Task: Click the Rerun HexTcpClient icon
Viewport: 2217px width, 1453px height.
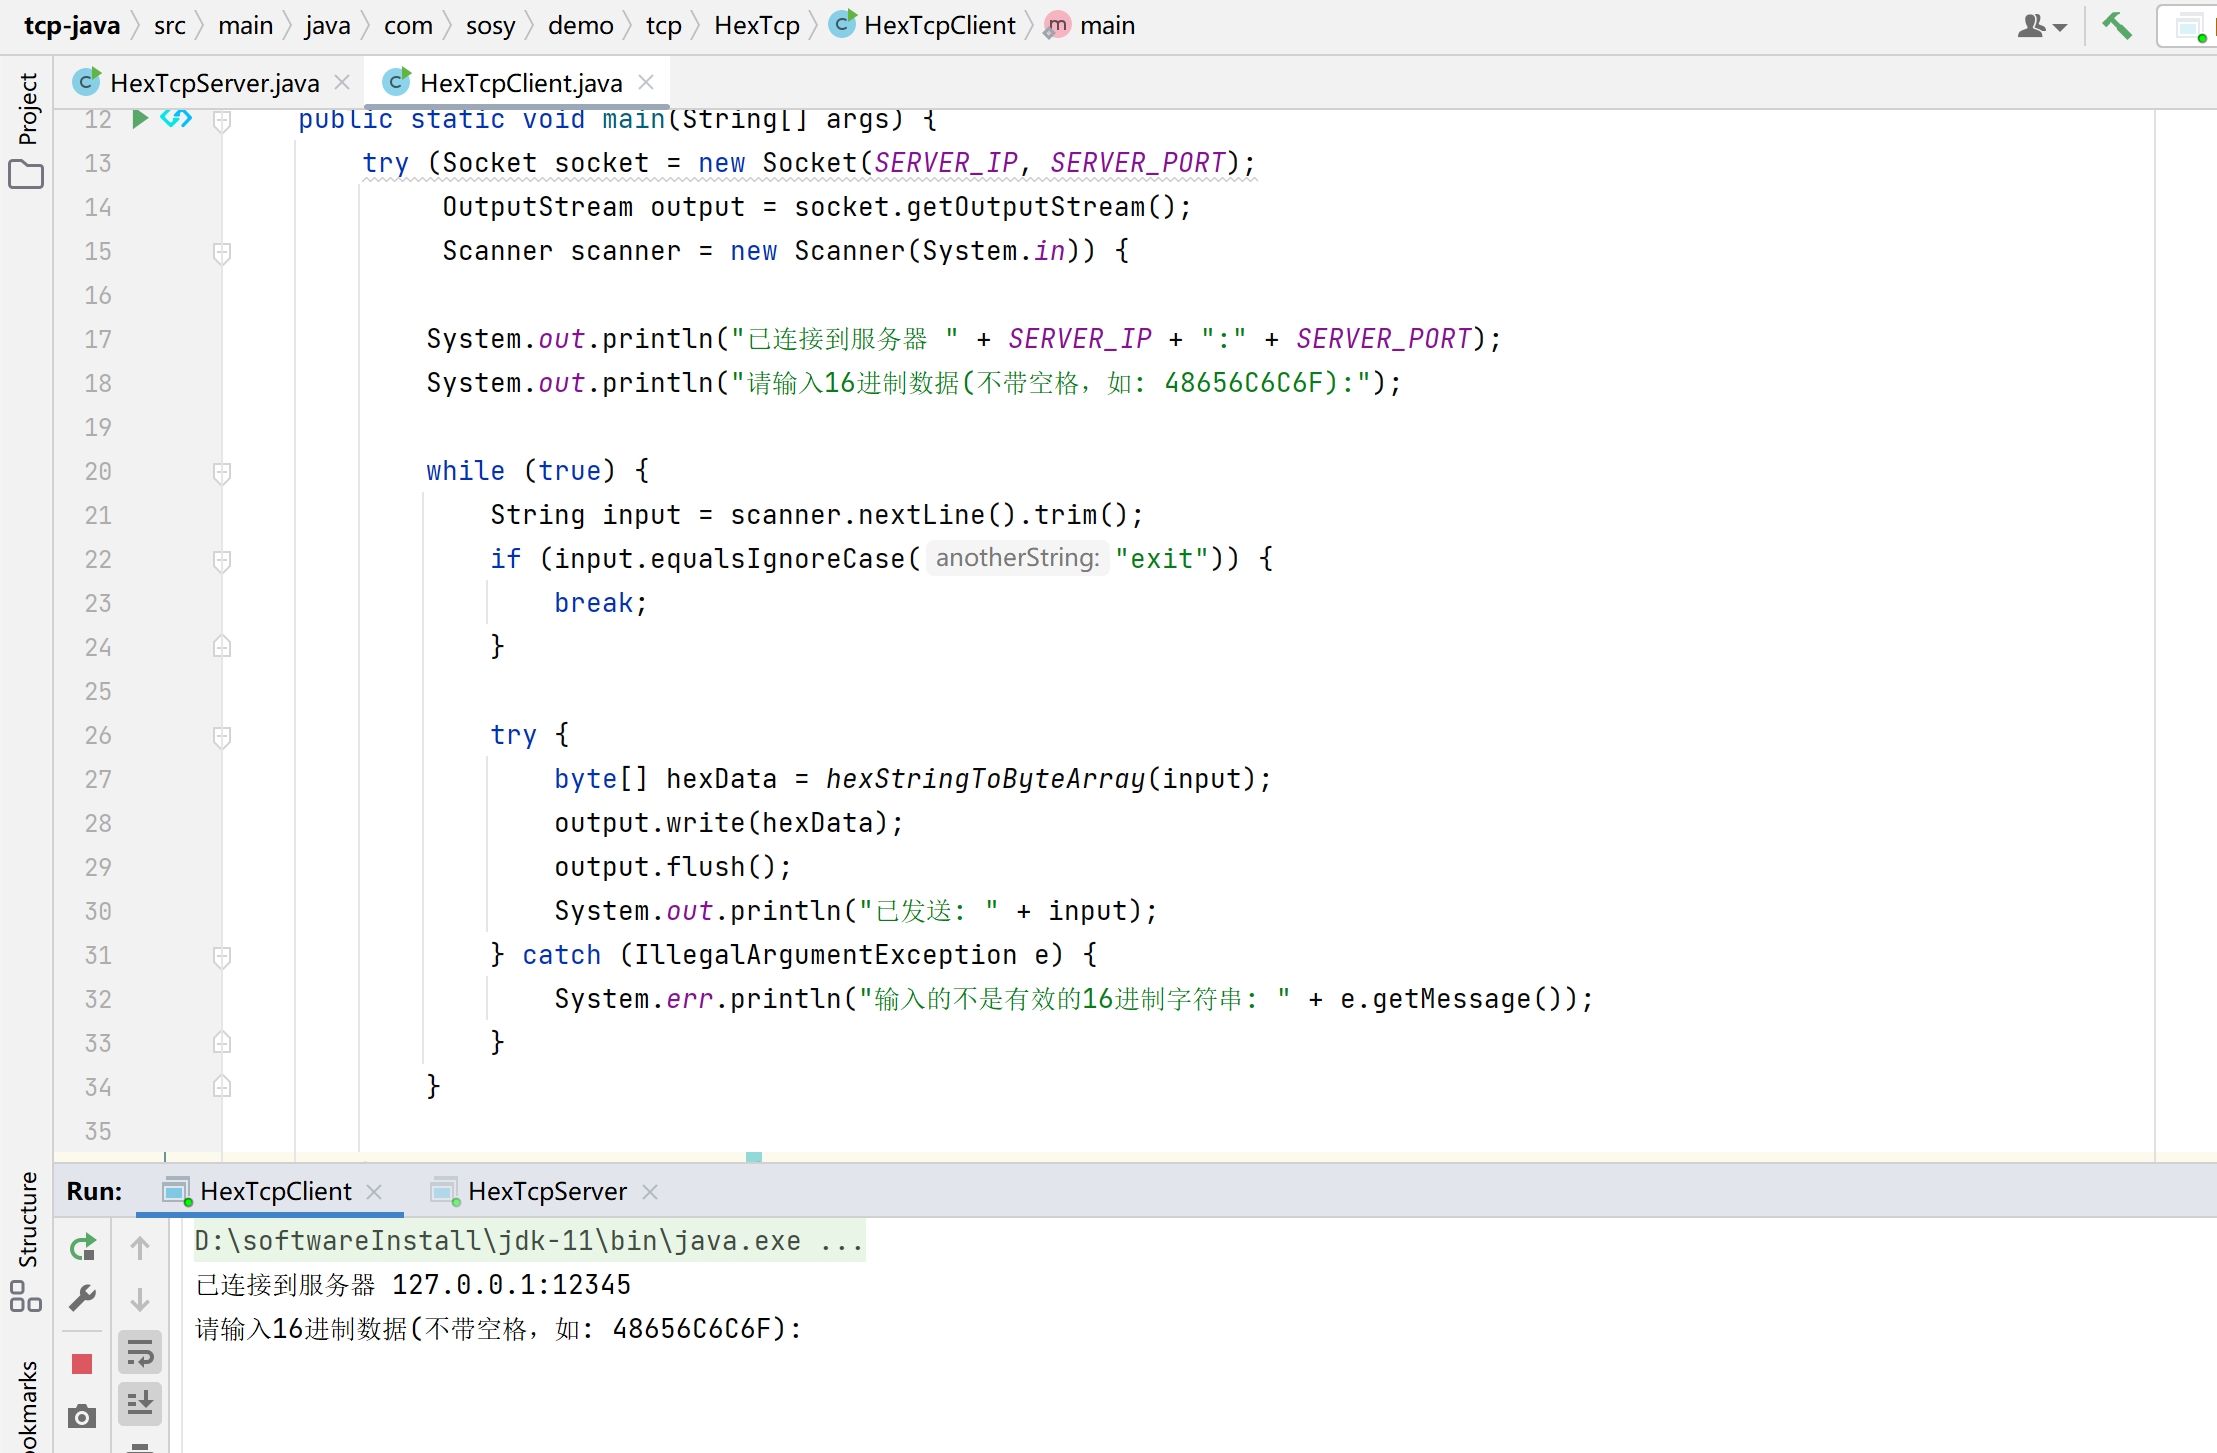Action: click(x=83, y=1247)
